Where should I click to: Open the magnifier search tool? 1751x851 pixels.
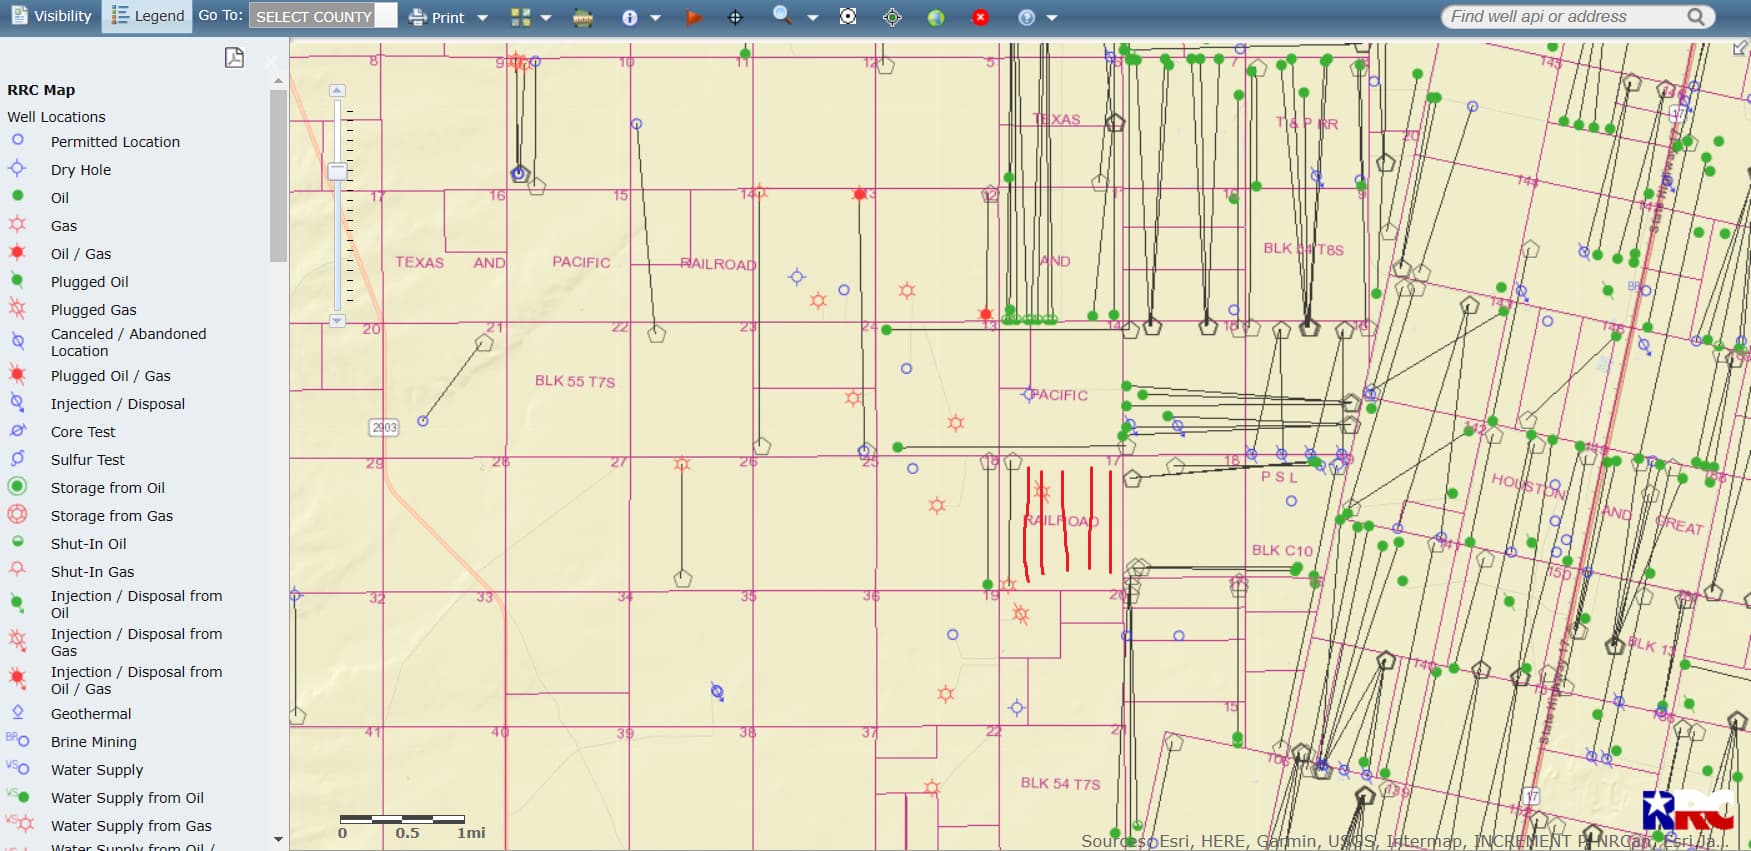[783, 16]
